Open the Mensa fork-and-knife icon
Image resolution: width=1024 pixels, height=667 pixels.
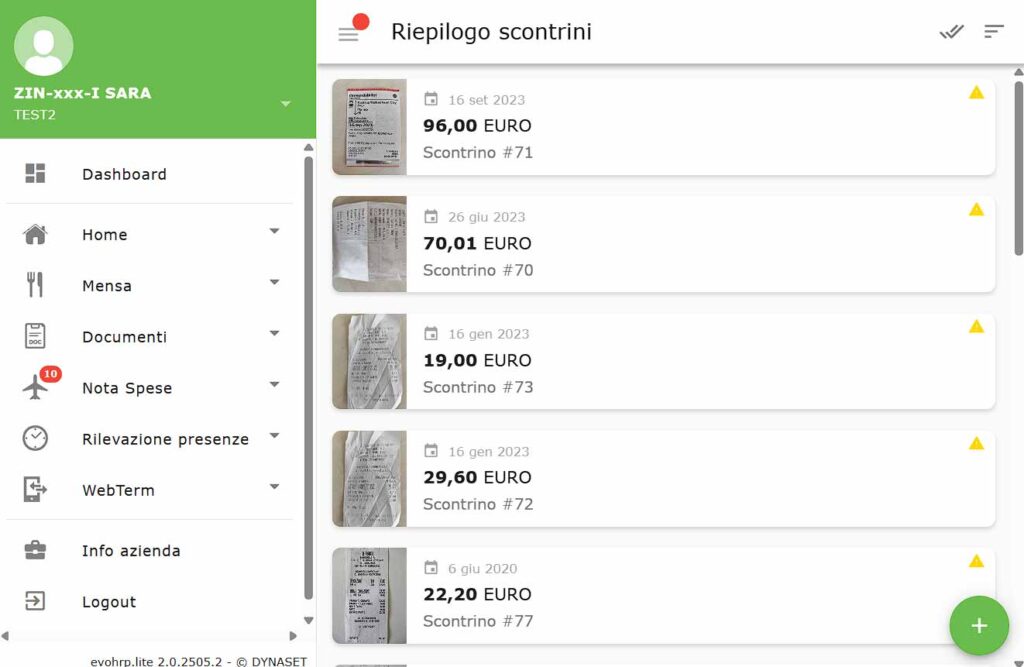tap(36, 285)
